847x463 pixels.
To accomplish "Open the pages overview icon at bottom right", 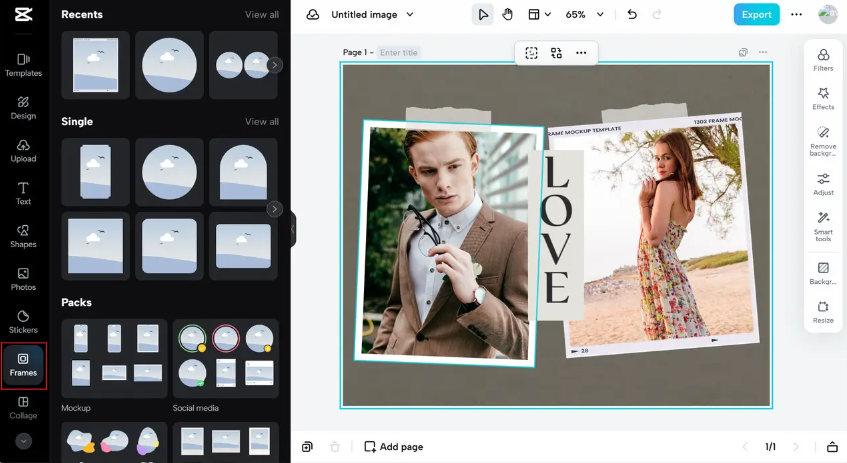I will [x=832, y=447].
